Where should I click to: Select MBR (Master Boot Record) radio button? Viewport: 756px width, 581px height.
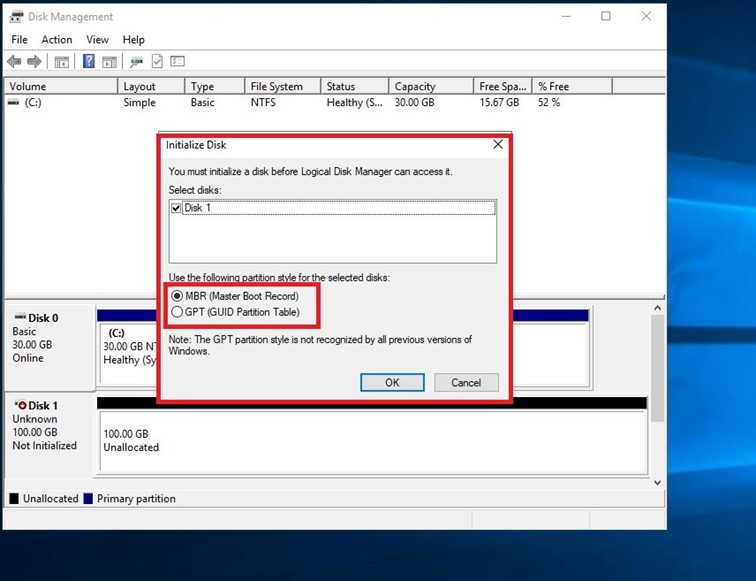pos(177,296)
